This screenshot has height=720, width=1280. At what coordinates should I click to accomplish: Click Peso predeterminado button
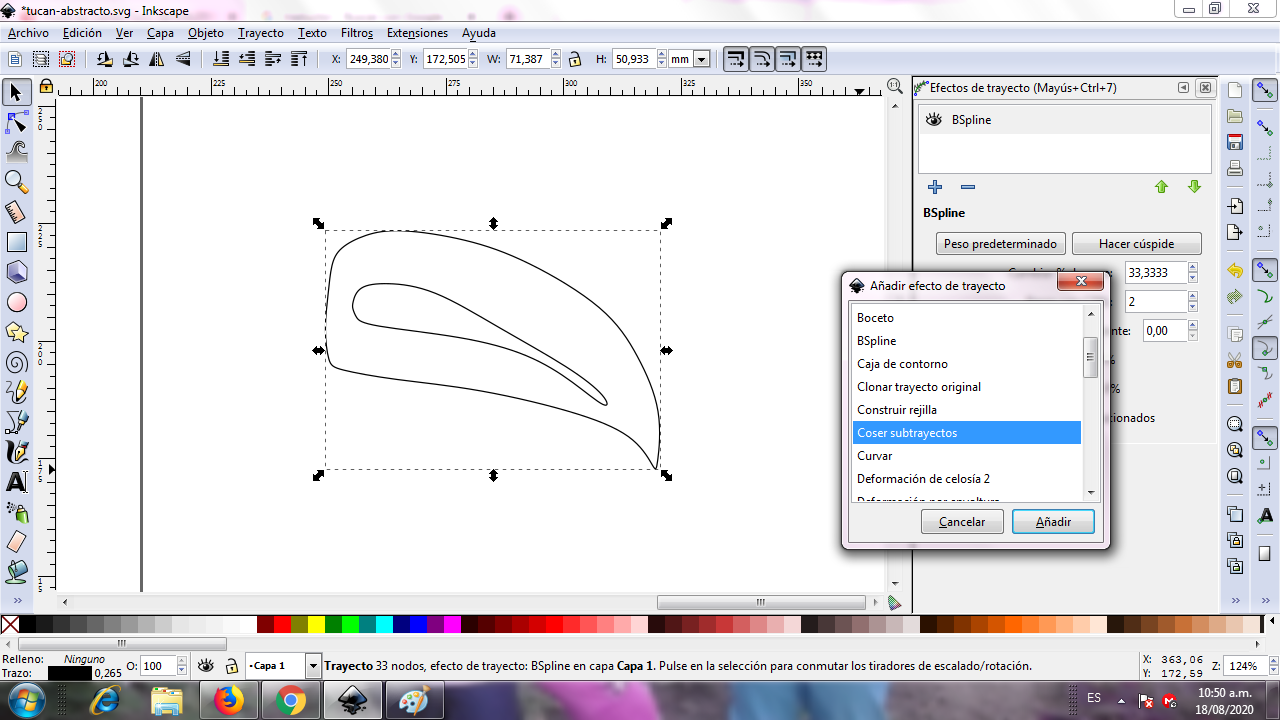pyautogui.click(x=1000, y=244)
